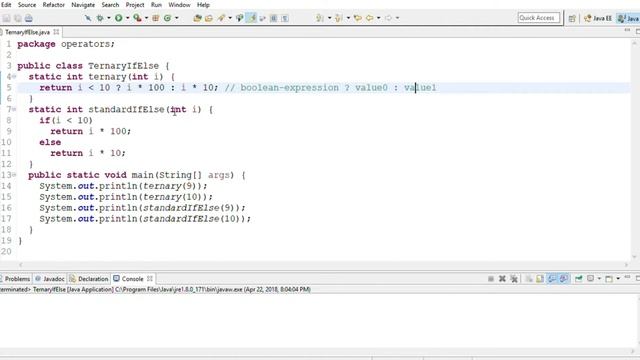Image resolution: width=640 pixels, height=360 pixels.
Task: Switch to the Javadoc tab
Action: click(x=50, y=279)
